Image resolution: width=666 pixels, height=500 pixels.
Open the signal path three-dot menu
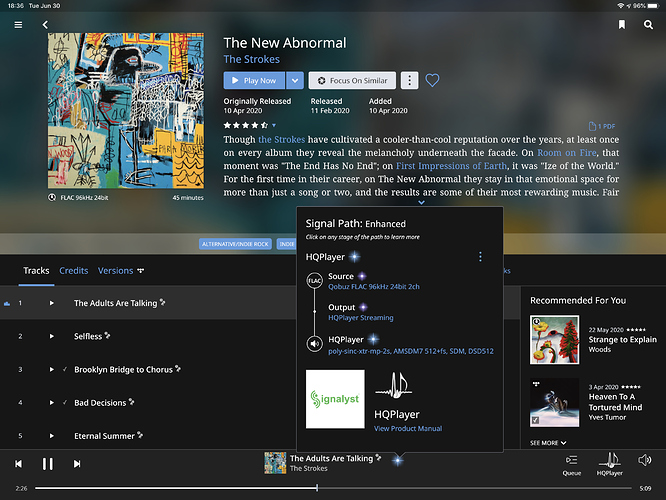(480, 257)
